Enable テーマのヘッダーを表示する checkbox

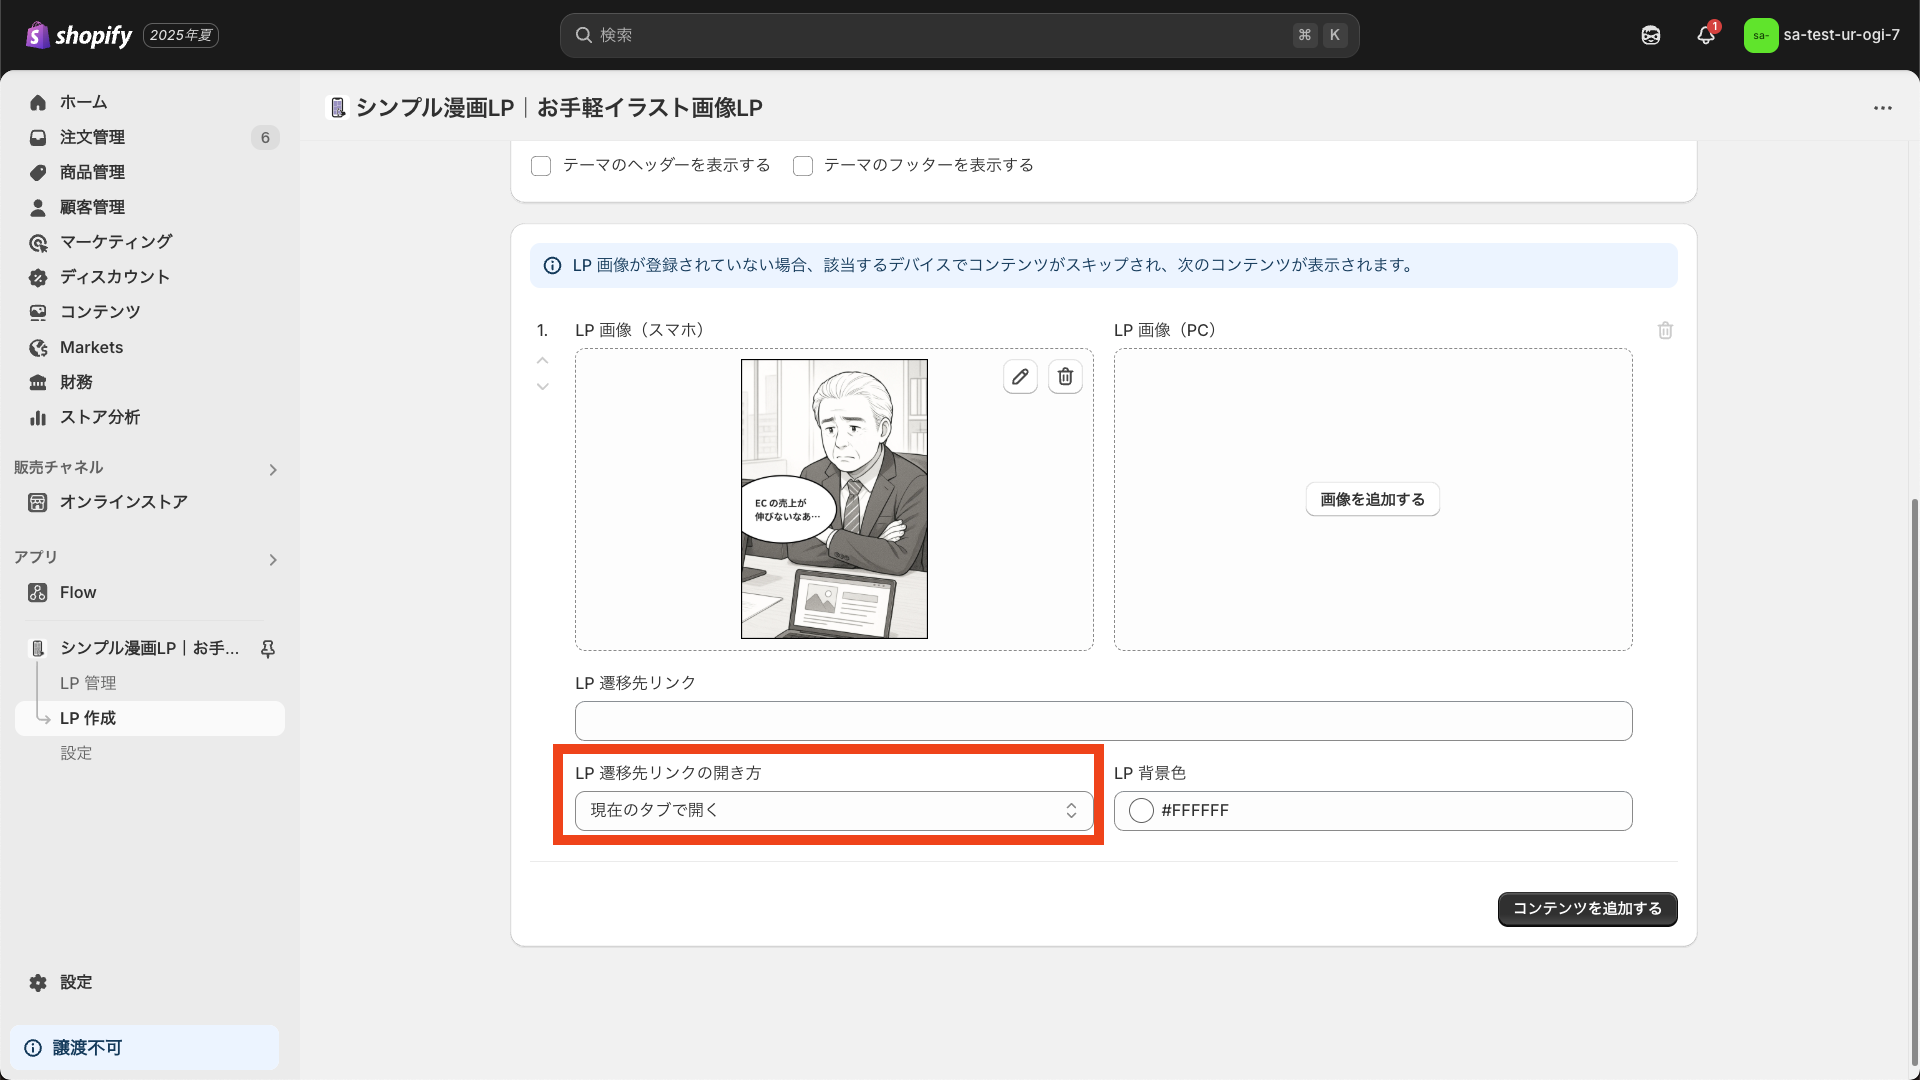tap(541, 166)
